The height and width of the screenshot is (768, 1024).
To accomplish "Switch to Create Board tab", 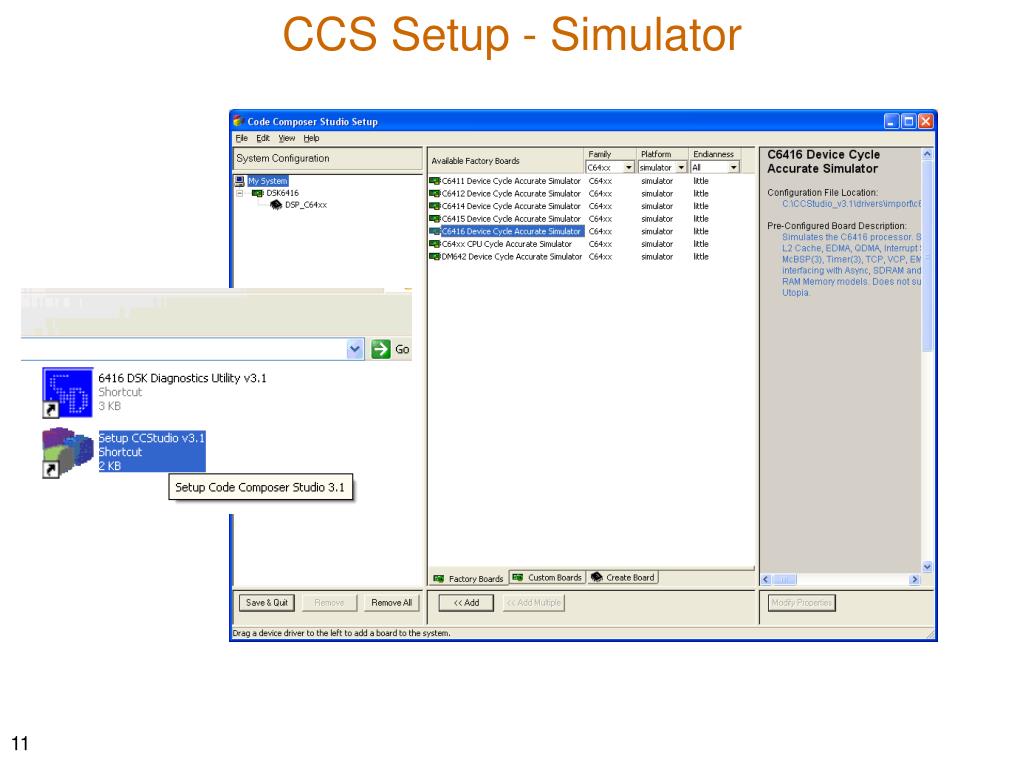I will (623, 577).
